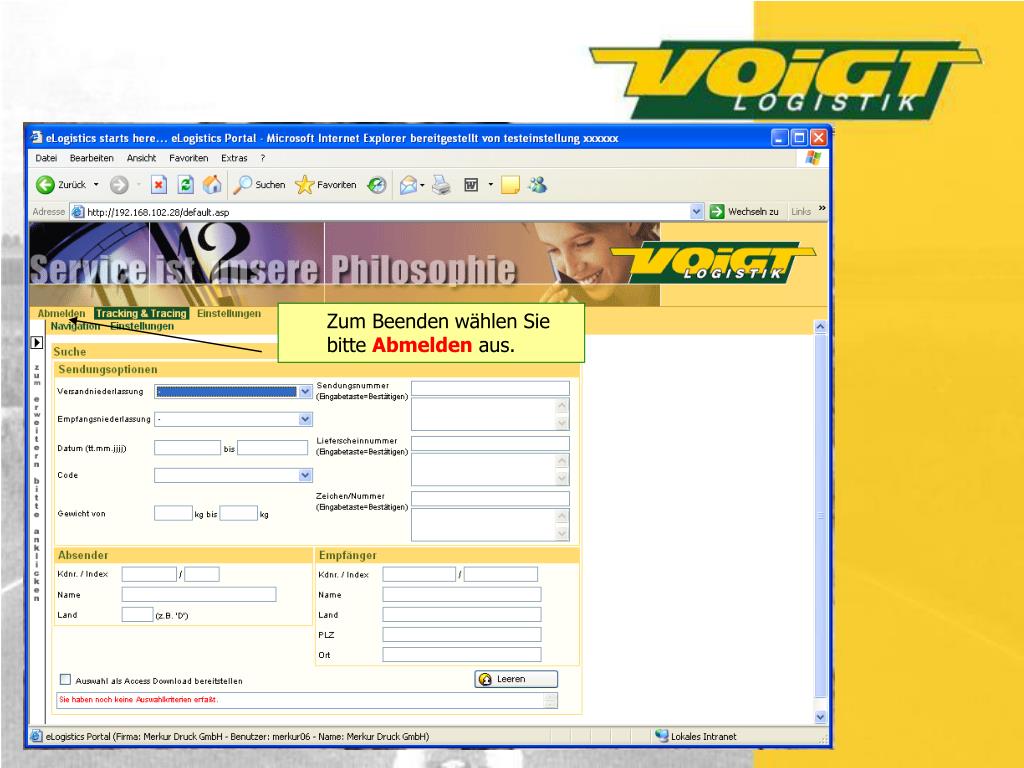
Task: Open the Empfangsniederlassung dropdown
Action: (x=305, y=419)
